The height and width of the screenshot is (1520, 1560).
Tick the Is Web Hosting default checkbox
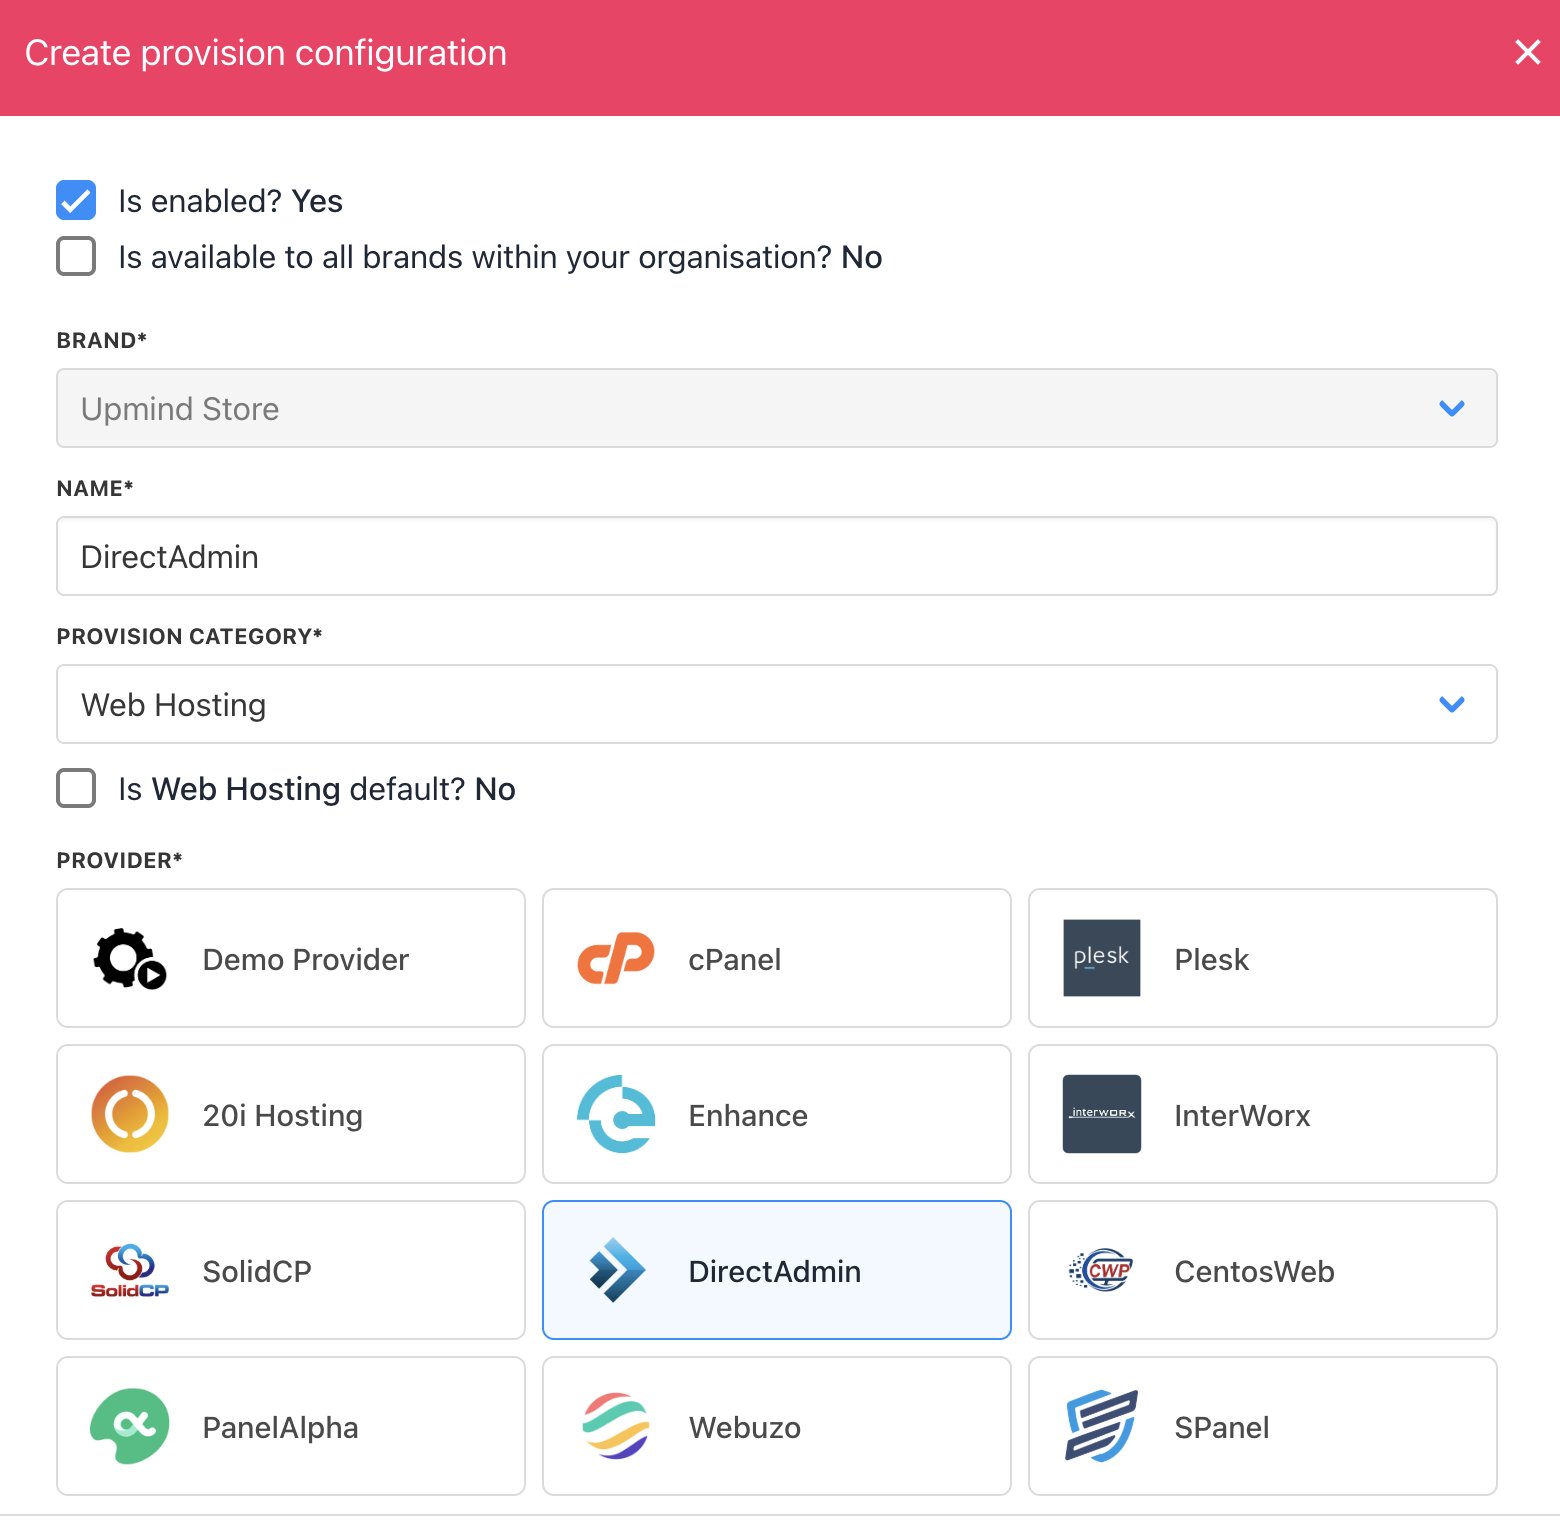click(x=76, y=788)
